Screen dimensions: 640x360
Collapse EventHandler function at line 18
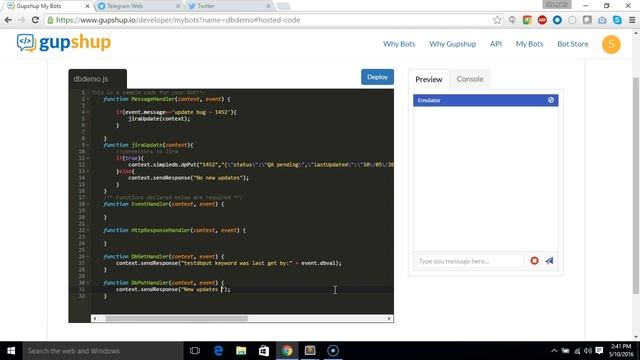(88, 204)
